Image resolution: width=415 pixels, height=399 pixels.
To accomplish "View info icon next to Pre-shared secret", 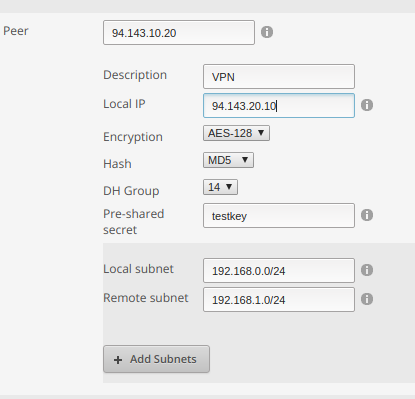I will pos(367,215).
